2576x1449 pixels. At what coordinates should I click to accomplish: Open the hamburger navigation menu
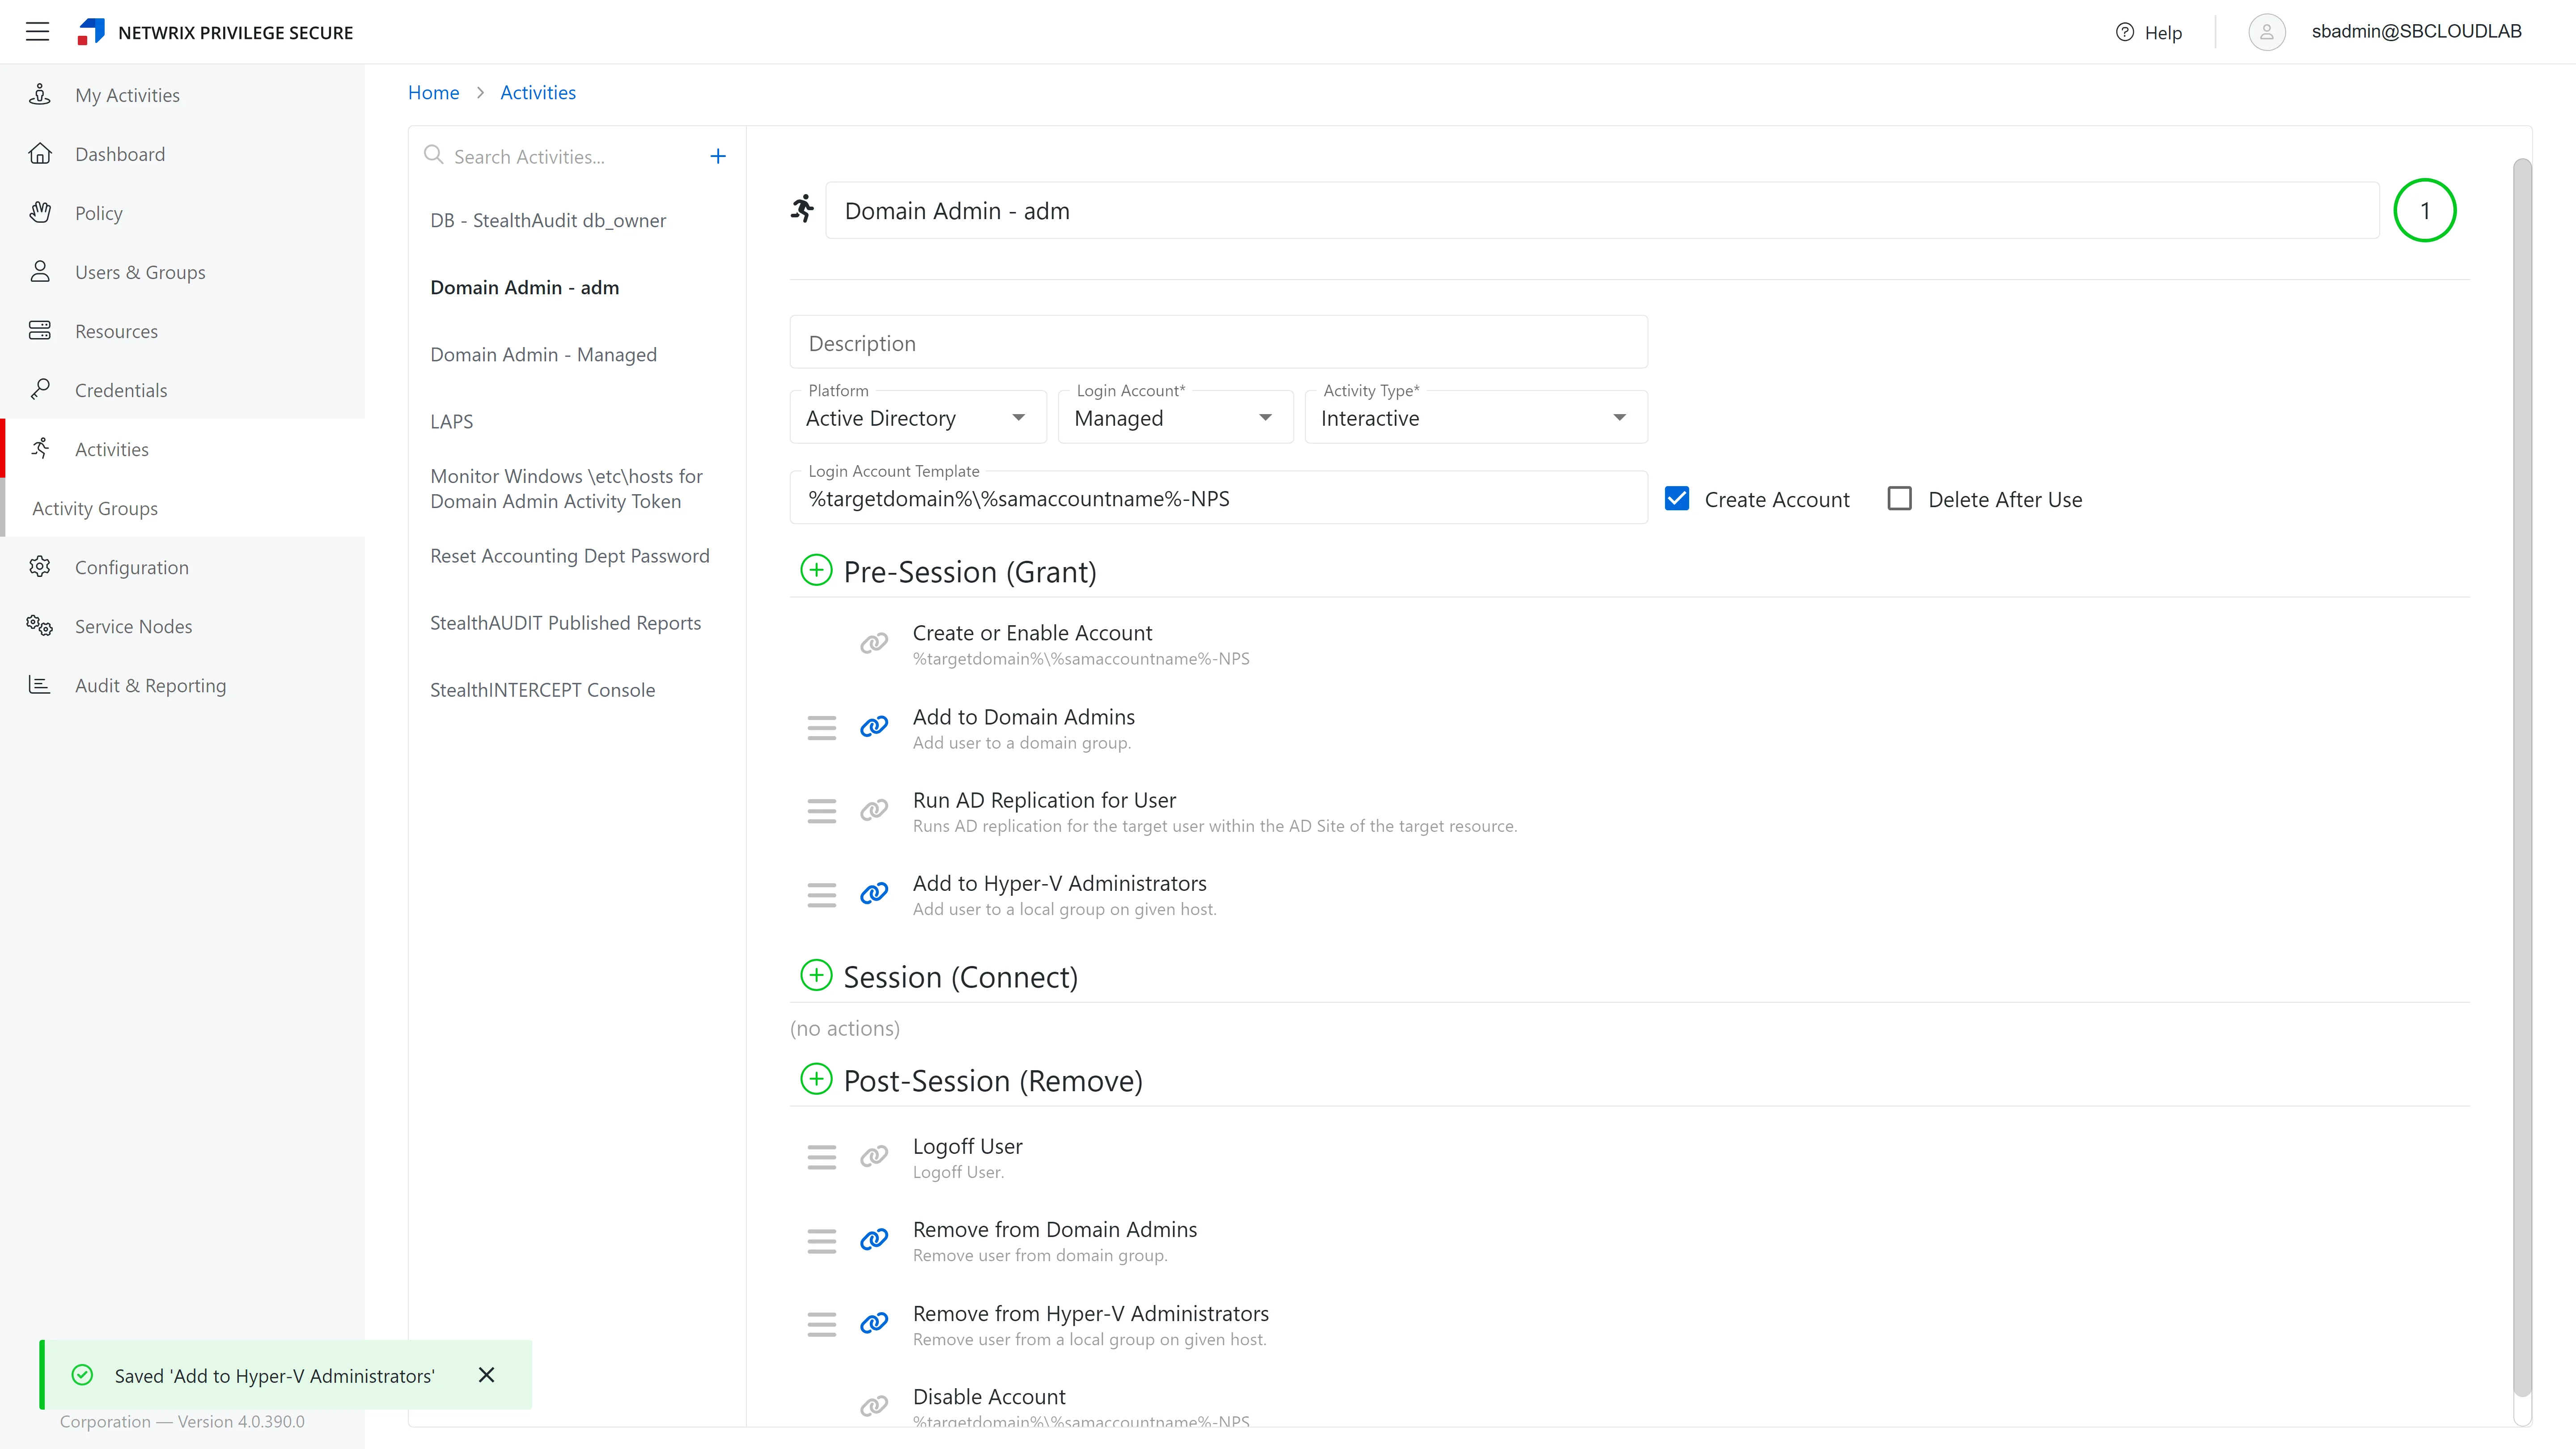[37, 32]
